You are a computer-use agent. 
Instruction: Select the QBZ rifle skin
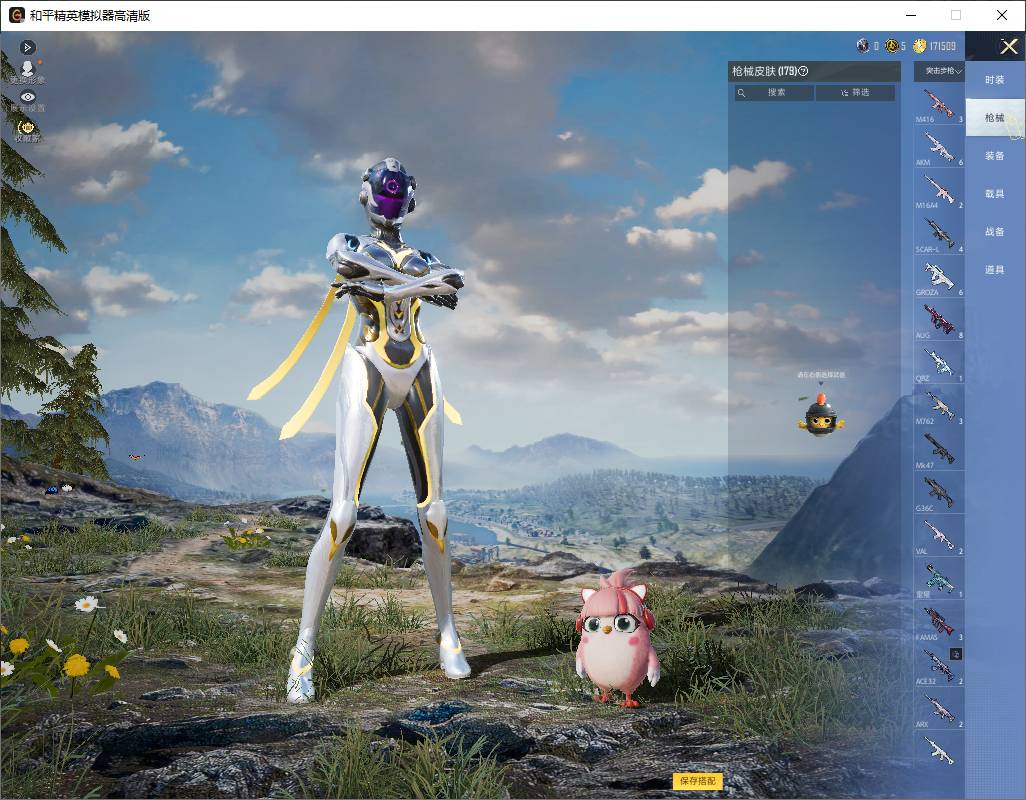939,364
